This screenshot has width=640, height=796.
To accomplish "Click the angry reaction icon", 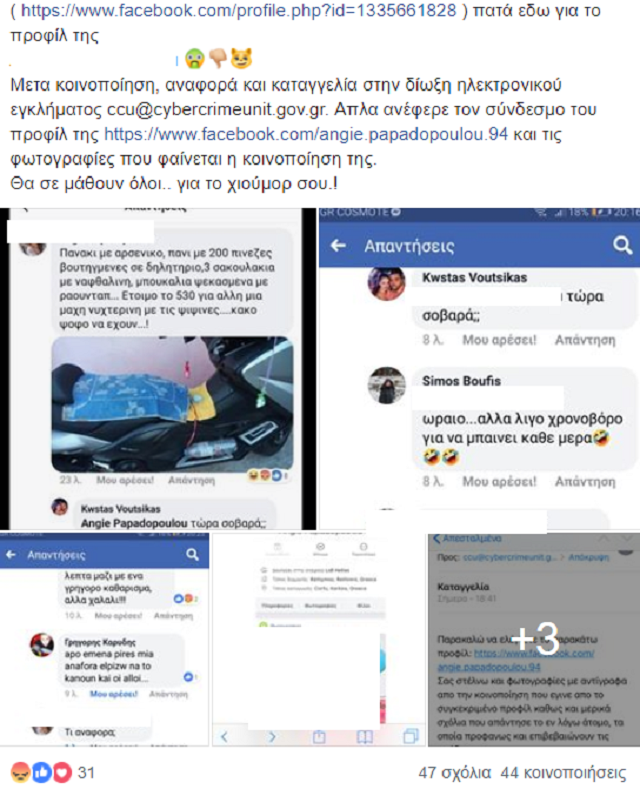I will click(x=20, y=772).
